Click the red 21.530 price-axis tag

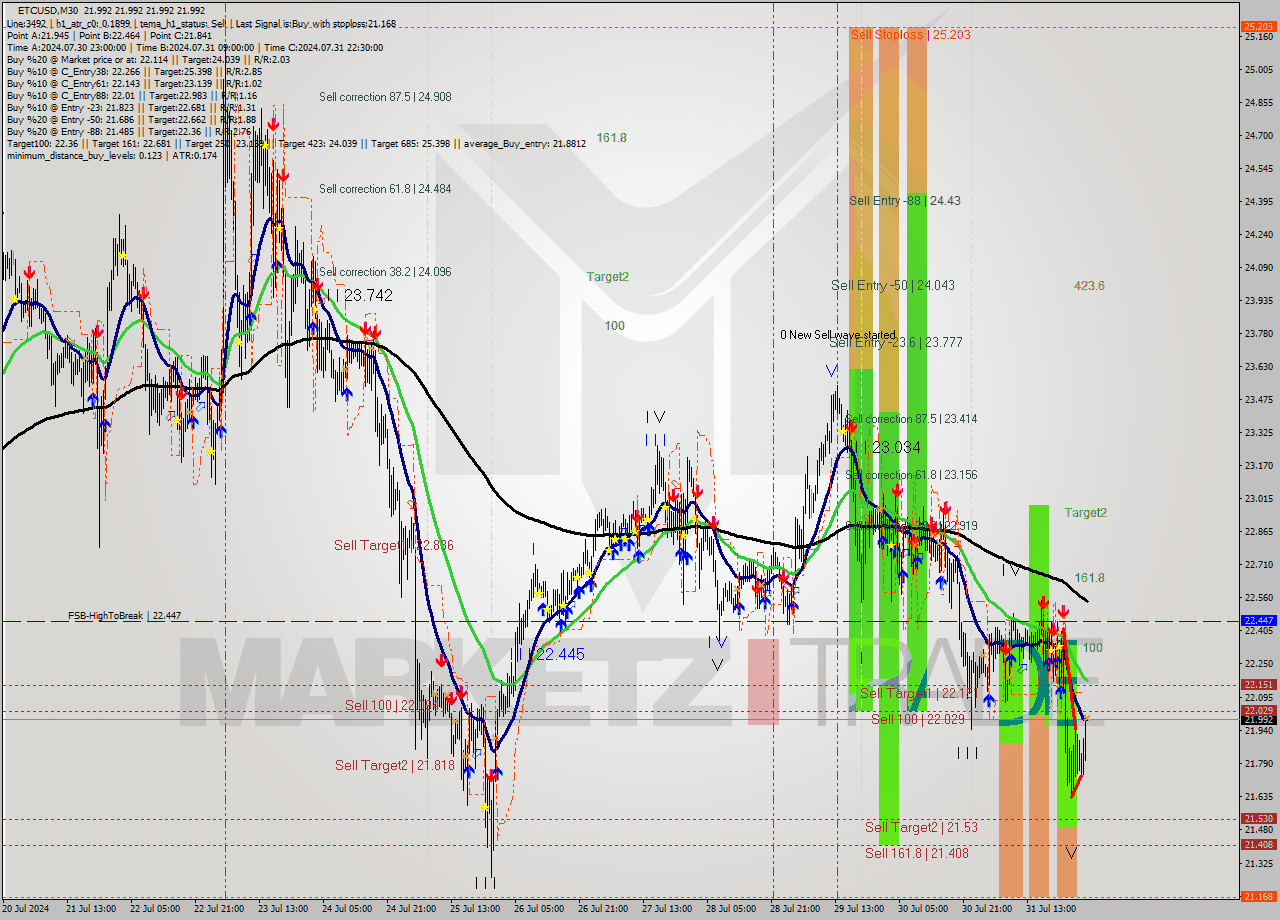click(1257, 818)
